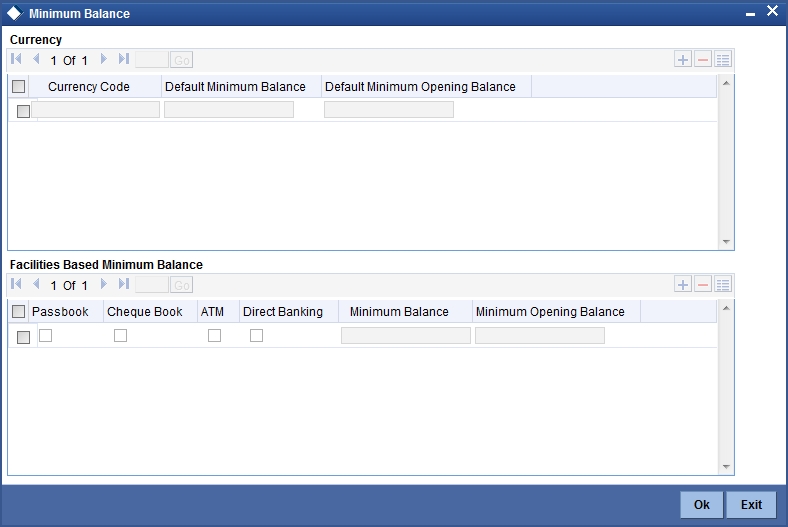
Task: Delete selected row from Facilities grid
Action: pyautogui.click(x=703, y=285)
